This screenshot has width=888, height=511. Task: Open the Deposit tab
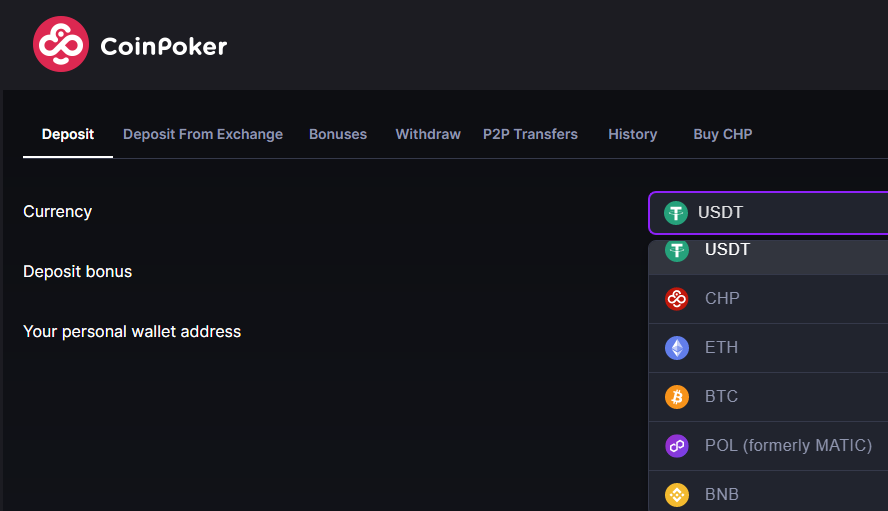click(x=68, y=134)
